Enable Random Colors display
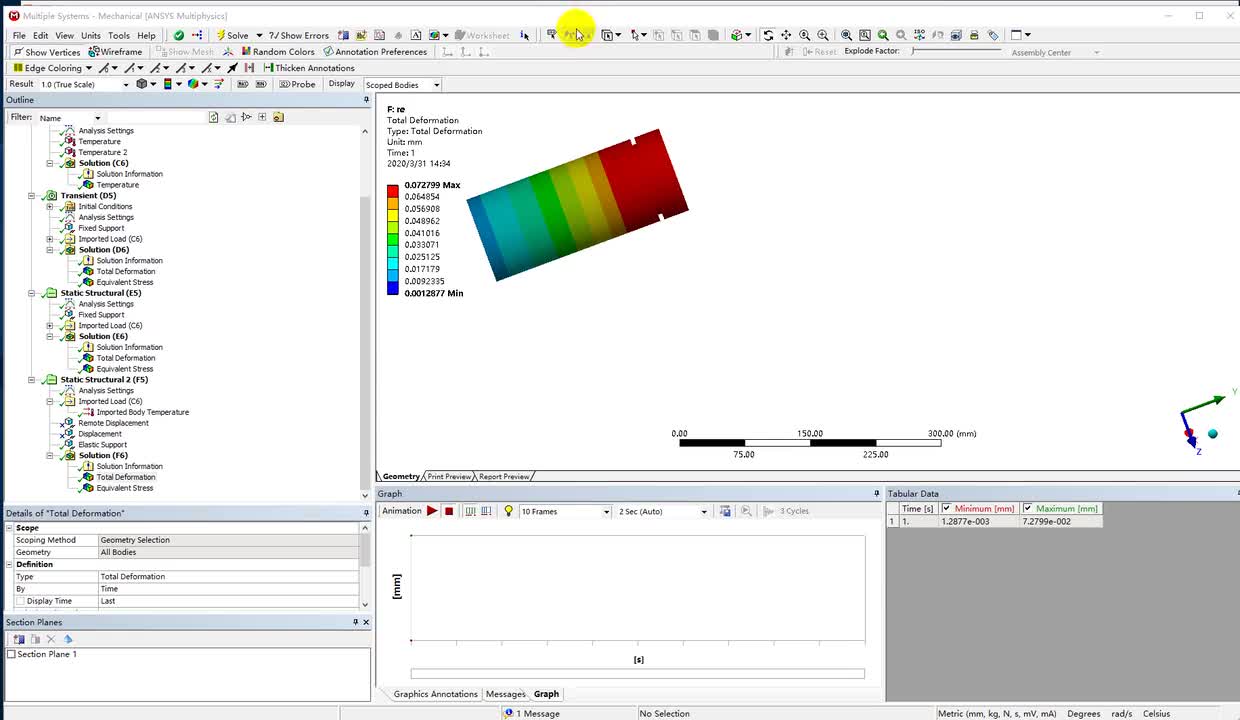This screenshot has height=720, width=1240. [x=276, y=52]
